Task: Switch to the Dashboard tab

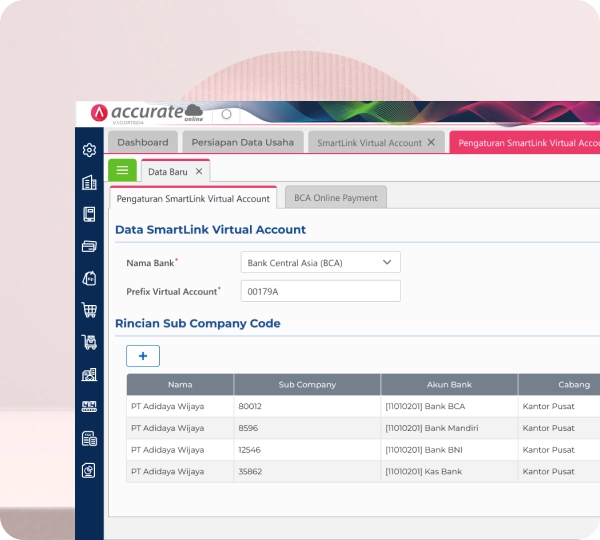Action: coord(143,142)
